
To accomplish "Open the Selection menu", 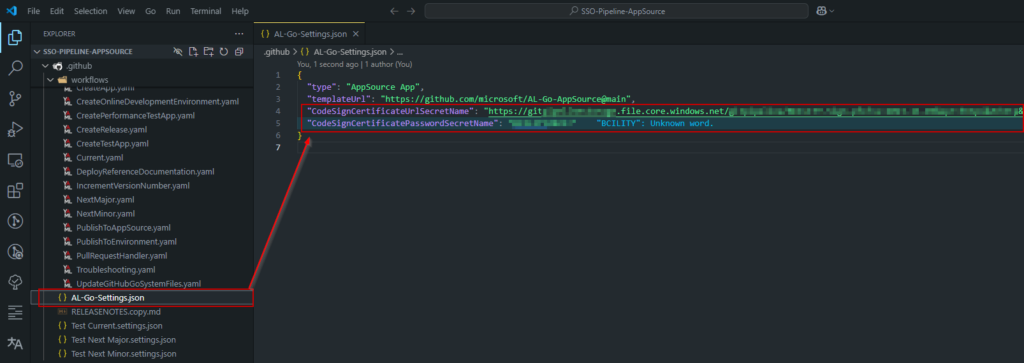I will pos(90,11).
